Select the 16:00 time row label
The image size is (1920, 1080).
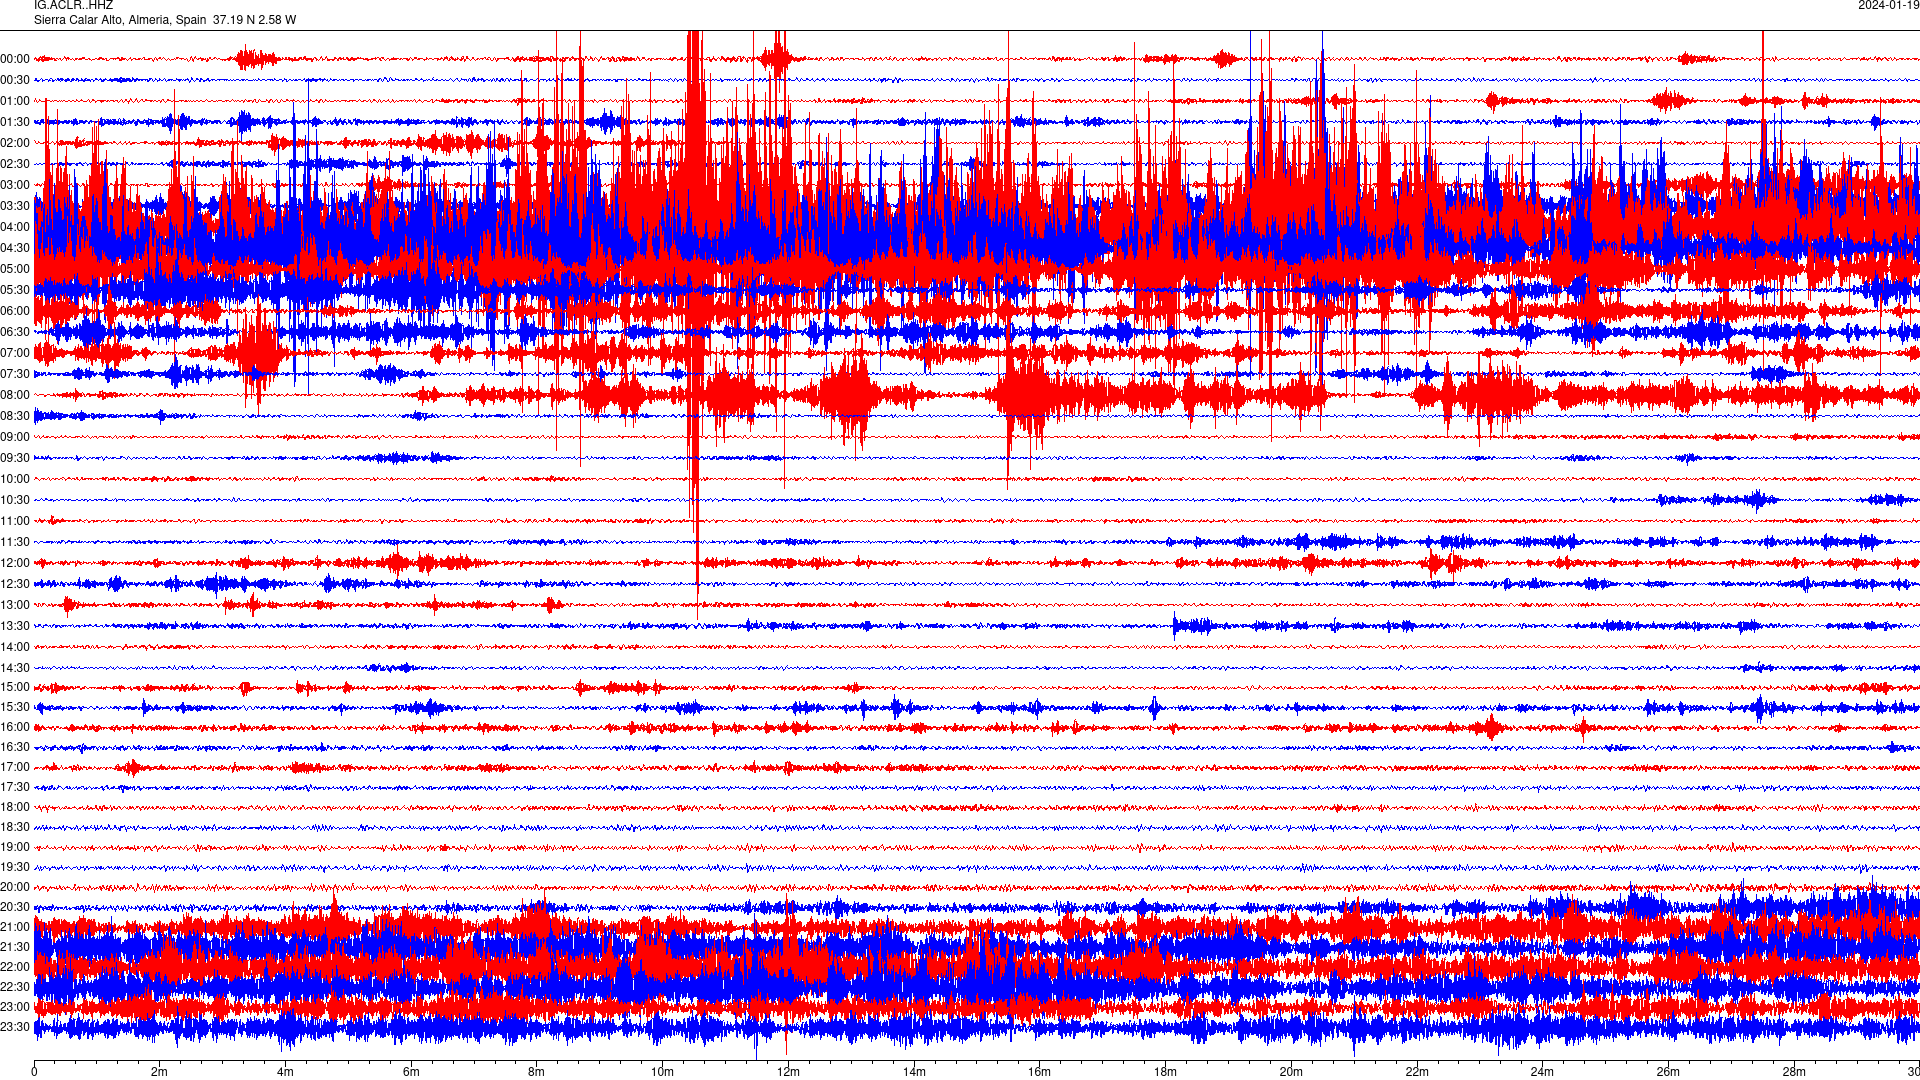pyautogui.click(x=15, y=727)
